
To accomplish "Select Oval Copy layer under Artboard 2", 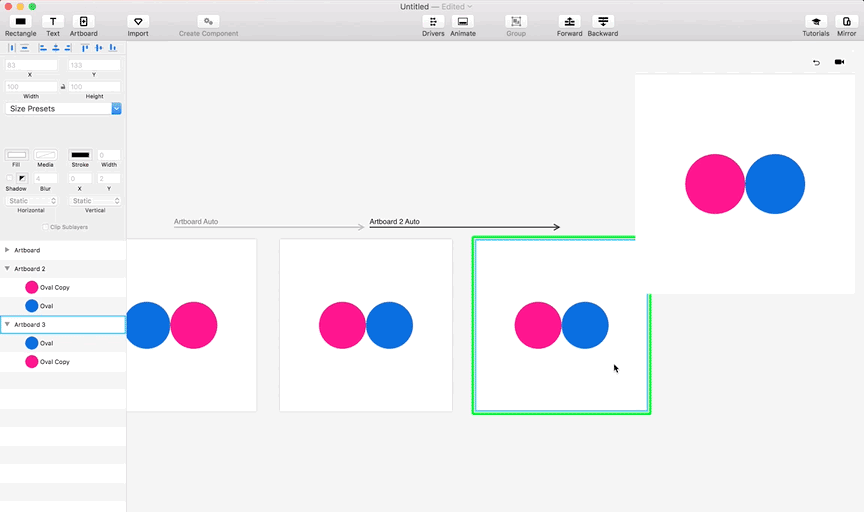I will (x=63, y=287).
